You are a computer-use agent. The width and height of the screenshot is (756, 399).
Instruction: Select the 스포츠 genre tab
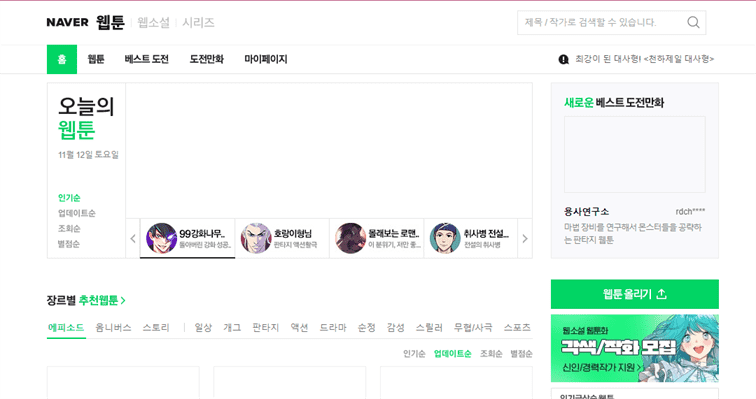pyautogui.click(x=517, y=328)
